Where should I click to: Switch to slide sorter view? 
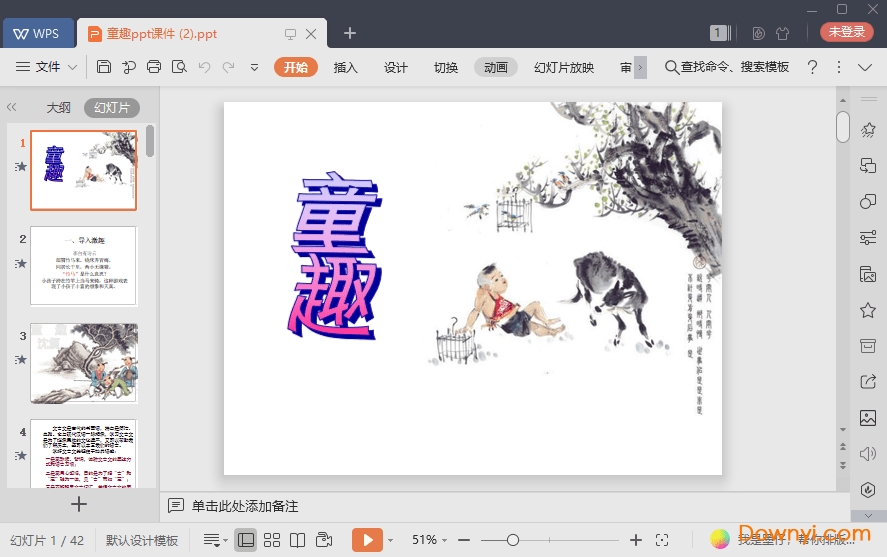(272, 540)
